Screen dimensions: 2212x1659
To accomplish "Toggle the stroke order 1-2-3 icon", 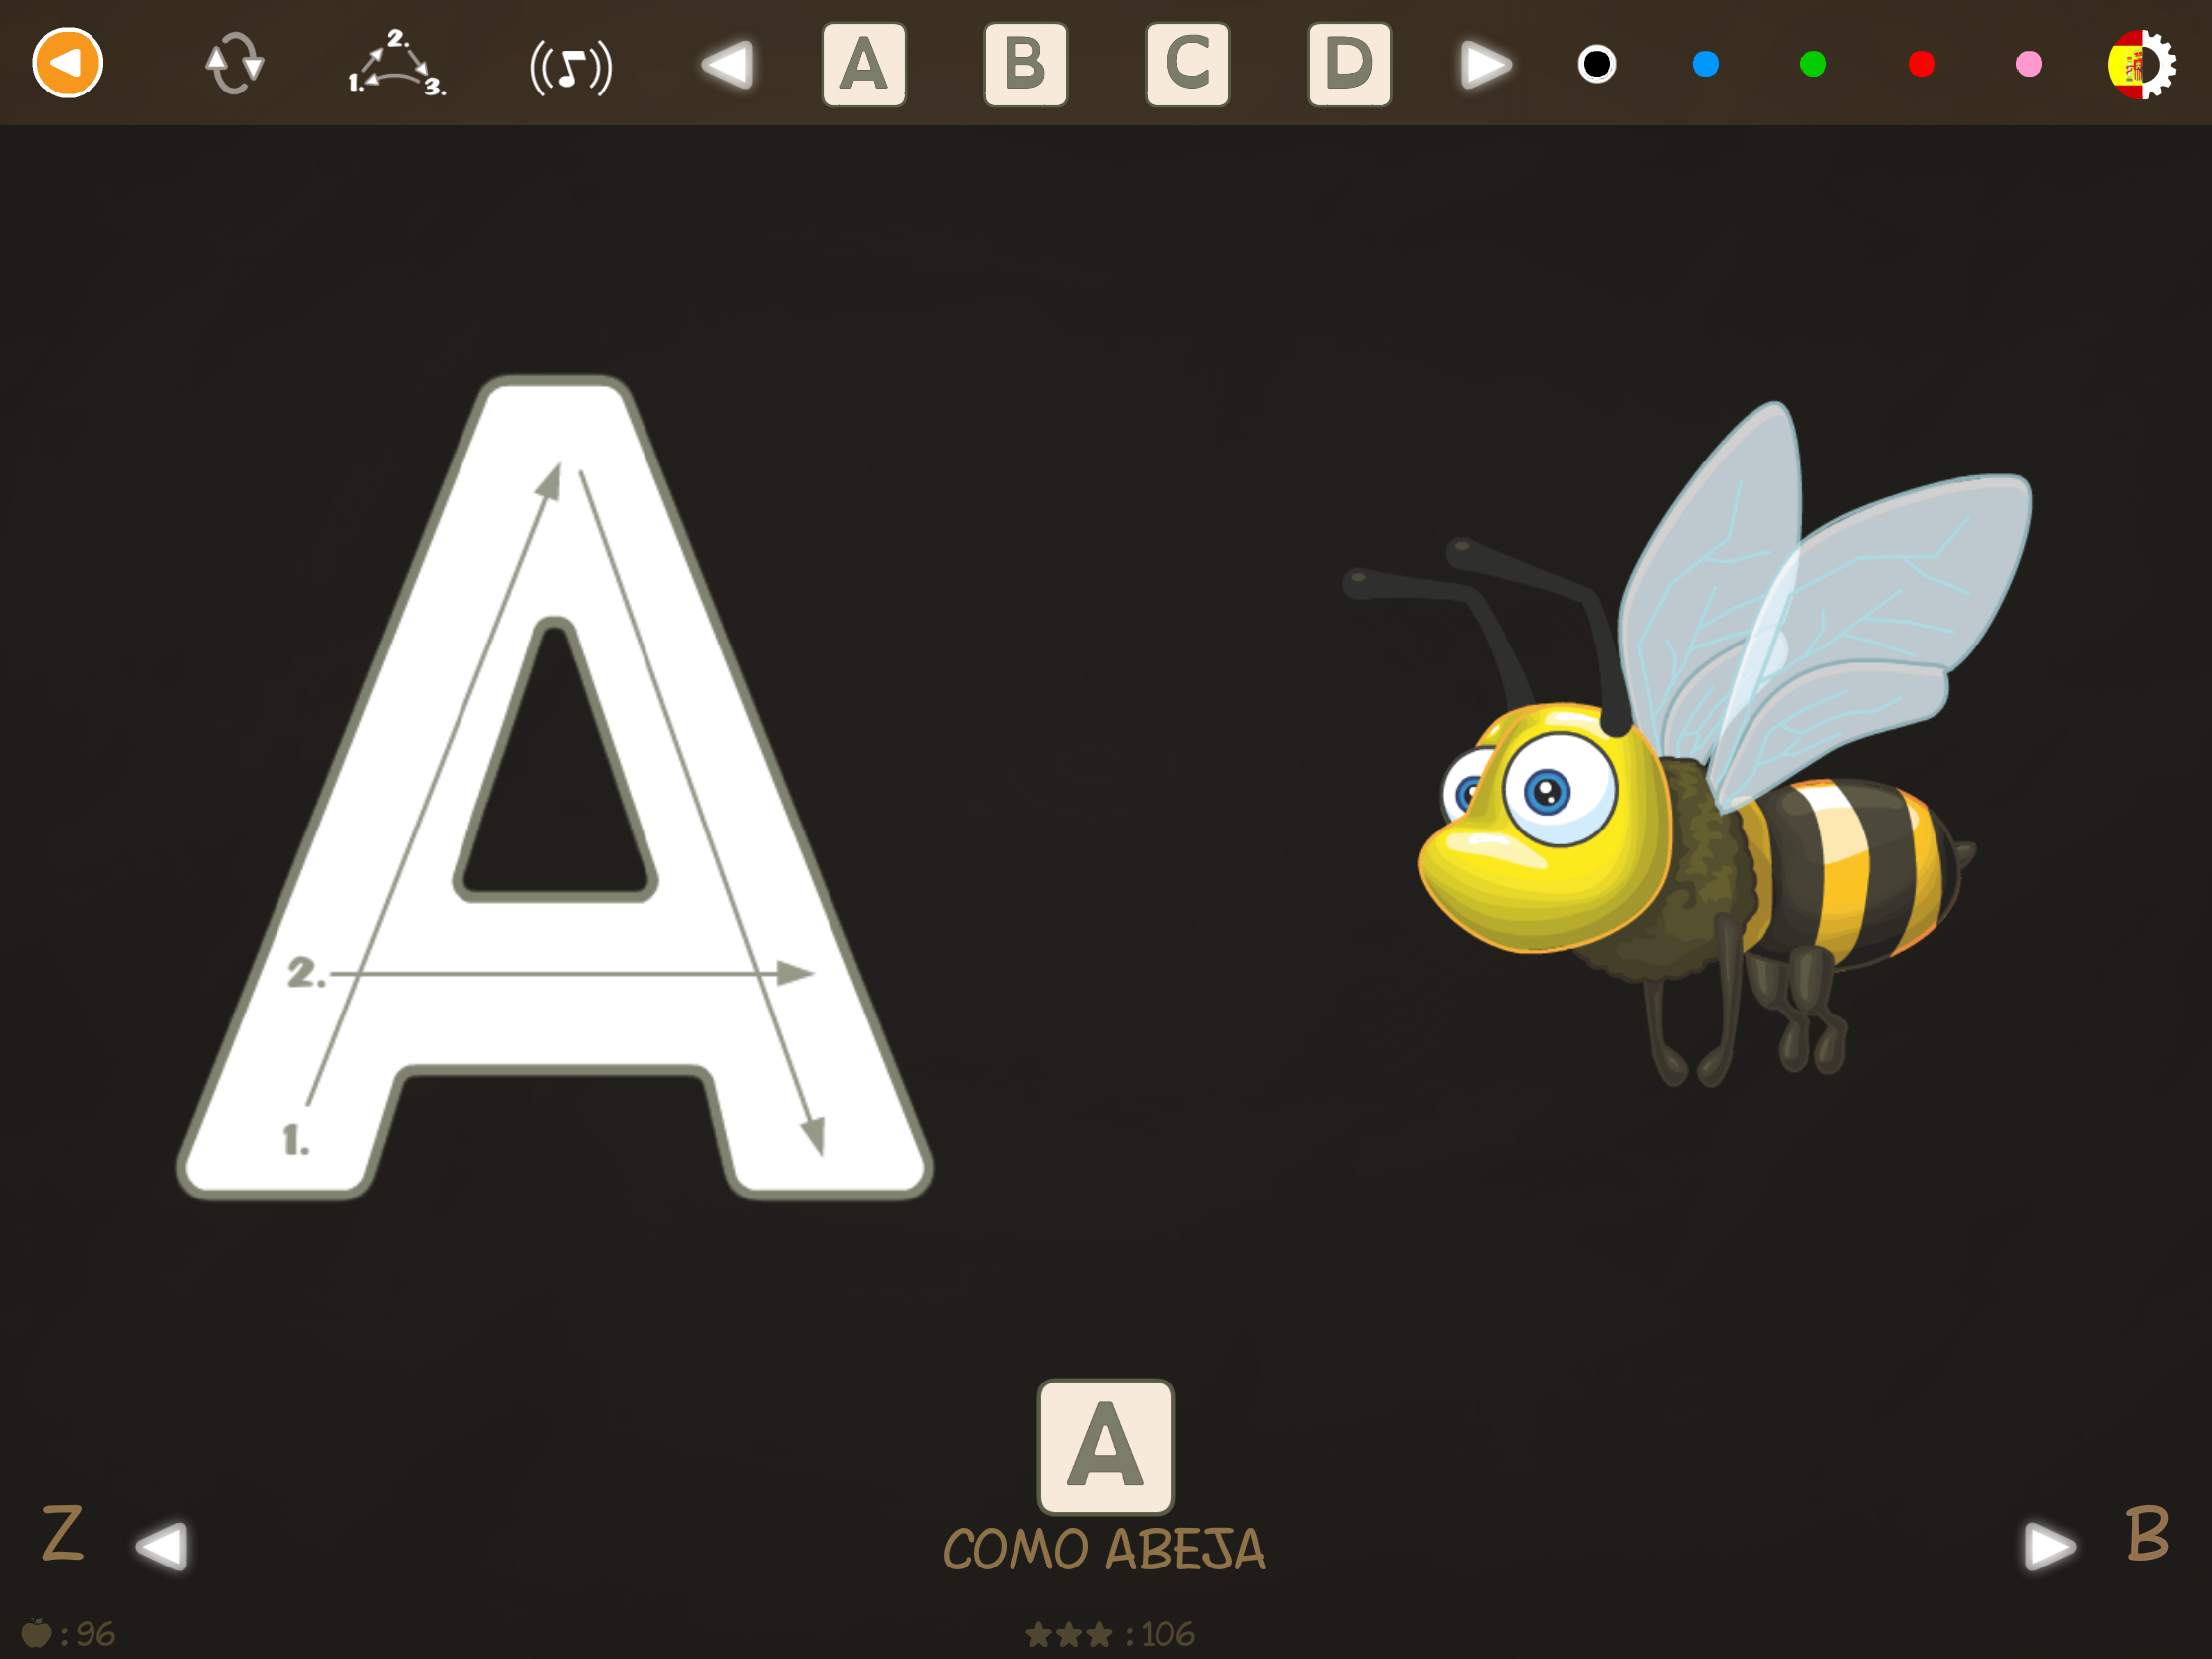I will click(397, 63).
